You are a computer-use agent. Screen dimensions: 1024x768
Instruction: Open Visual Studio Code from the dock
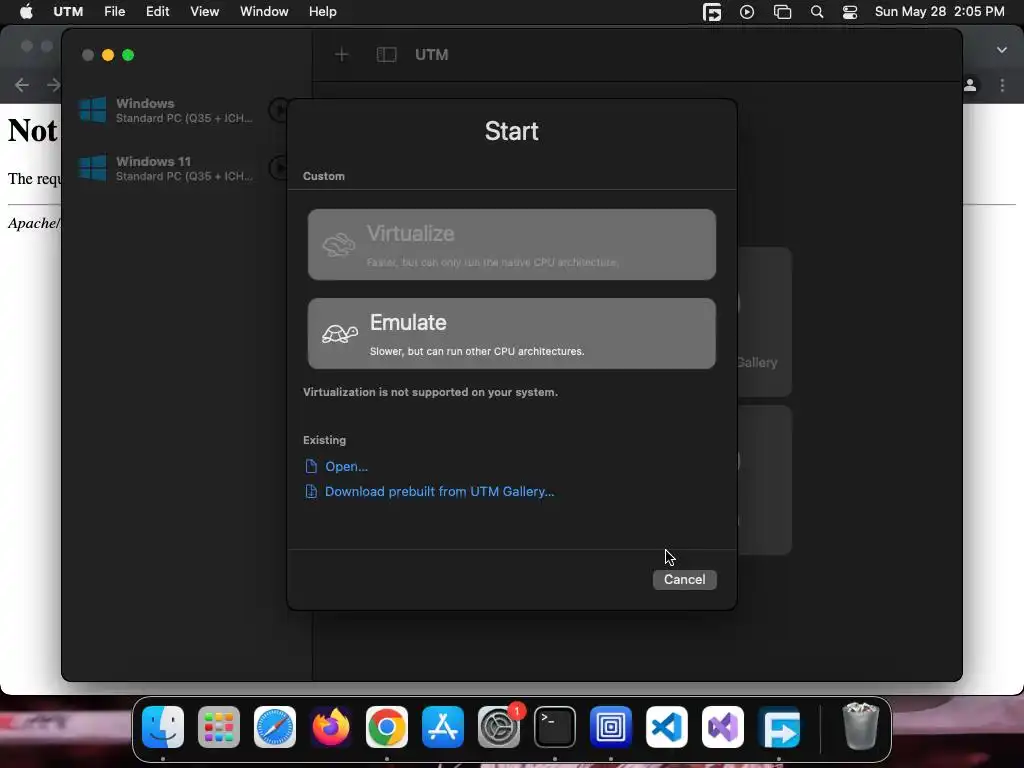click(x=667, y=727)
